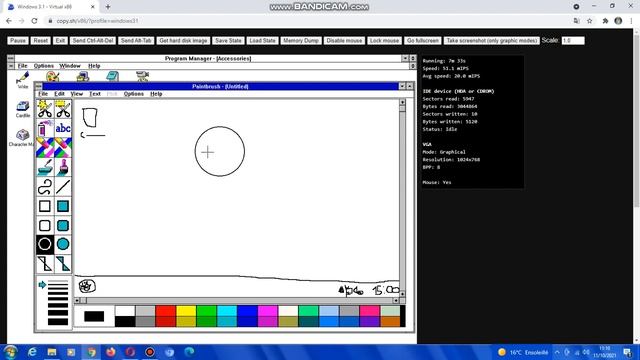
Task: Open Paintbrush Options menu
Action: point(133,94)
